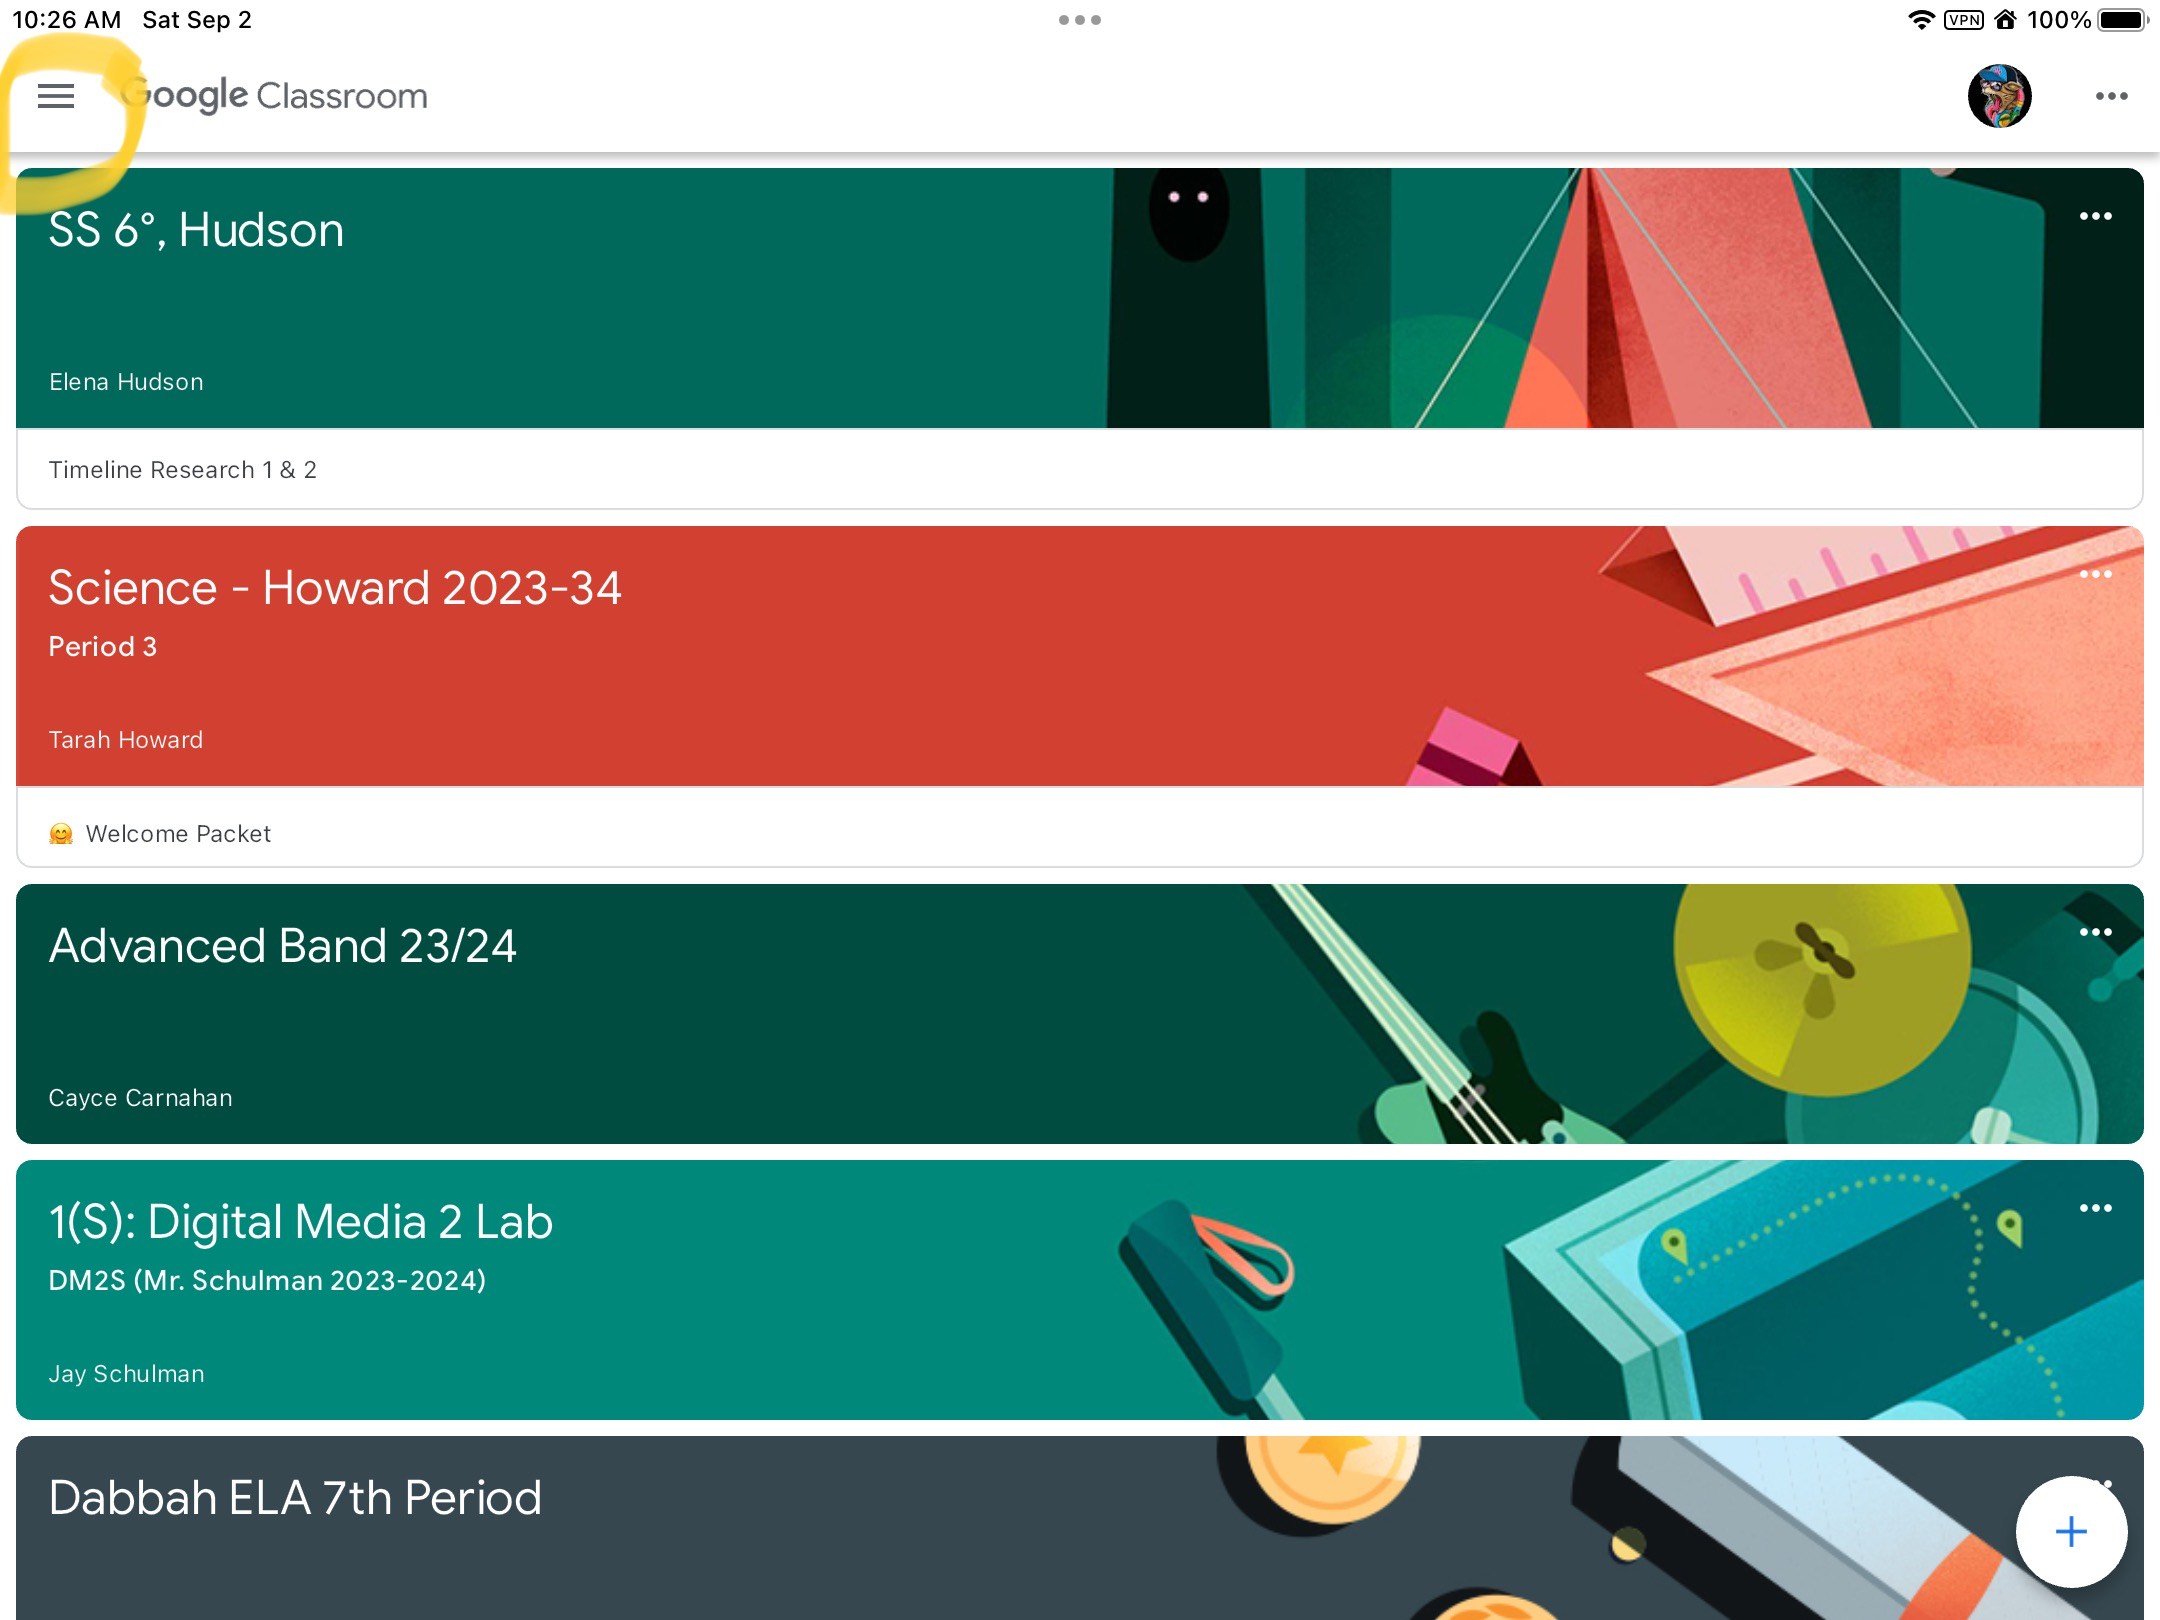Viewport: 2160px width, 1620px height.
Task: Open options for SS 6°, Hudson class
Action: point(2095,216)
